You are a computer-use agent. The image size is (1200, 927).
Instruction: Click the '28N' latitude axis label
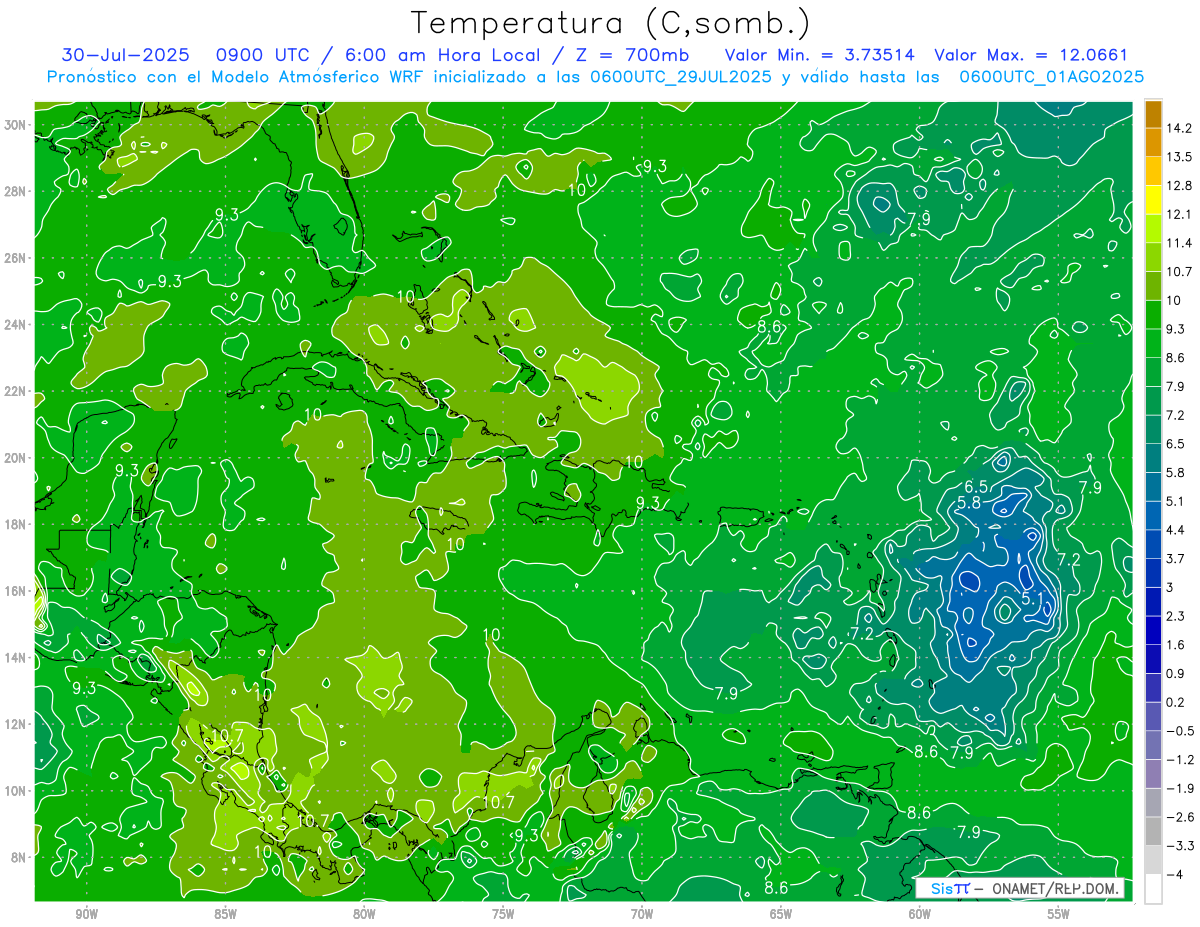coord(17,191)
